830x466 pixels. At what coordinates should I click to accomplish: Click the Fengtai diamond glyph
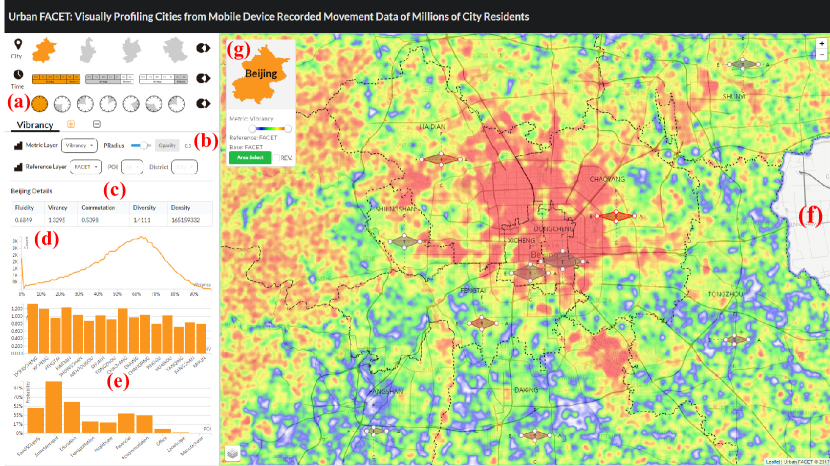click(x=482, y=323)
